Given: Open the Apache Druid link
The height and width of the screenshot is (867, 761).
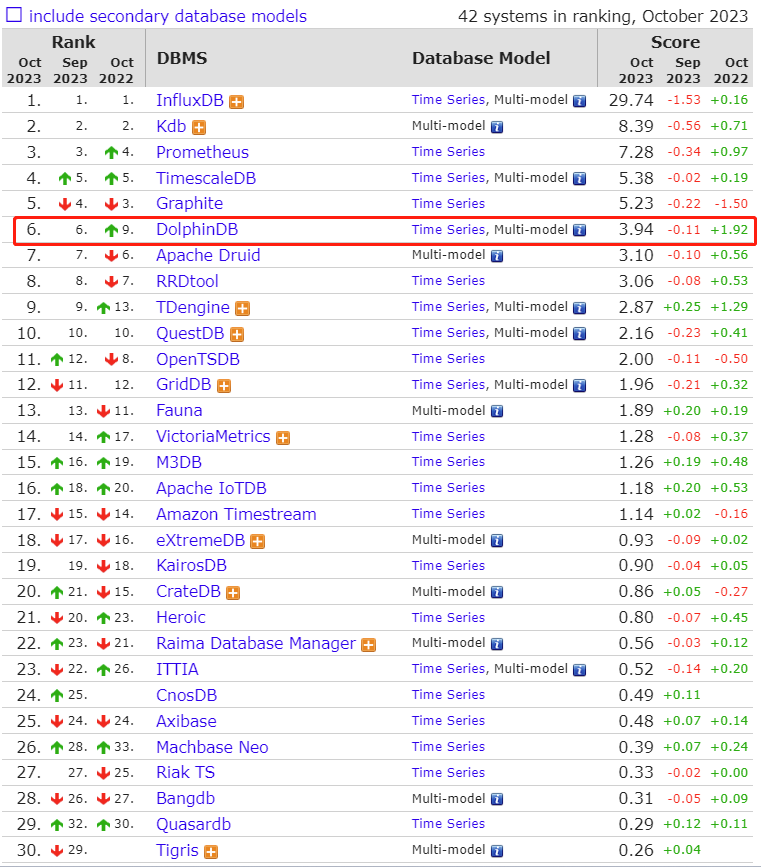Looking at the screenshot, I should pos(208,255).
